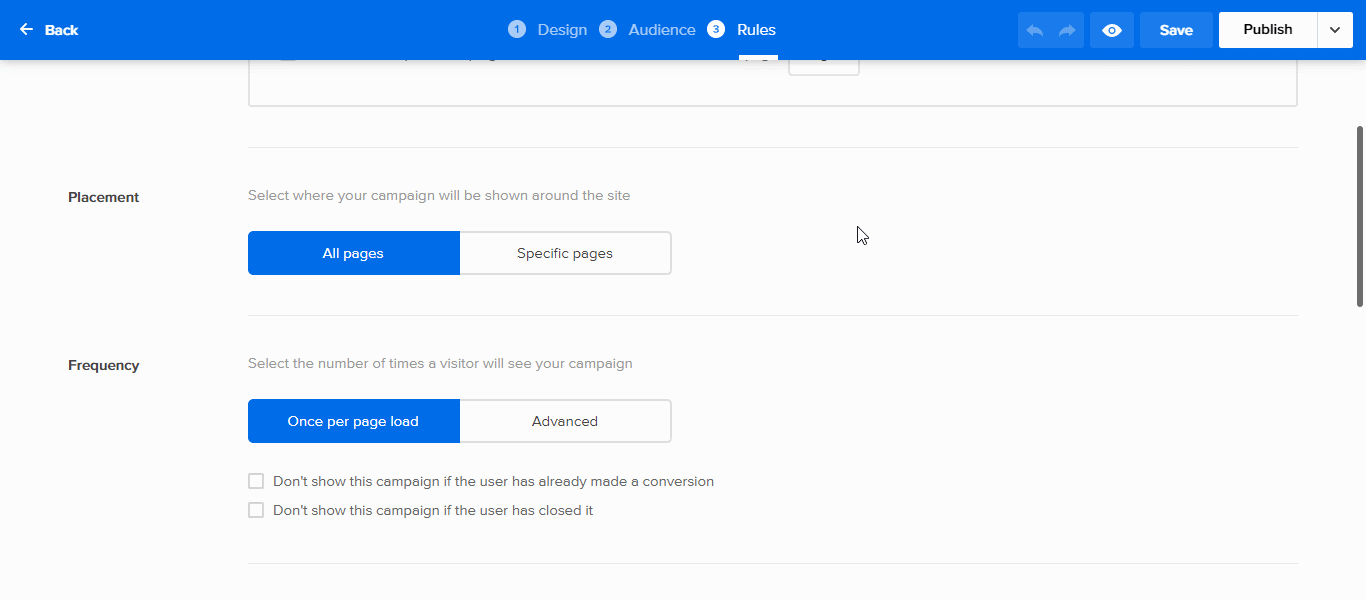Viewport: 1366px width, 600px height.
Task: Enable hiding campaign after a conversion
Action: tap(256, 481)
